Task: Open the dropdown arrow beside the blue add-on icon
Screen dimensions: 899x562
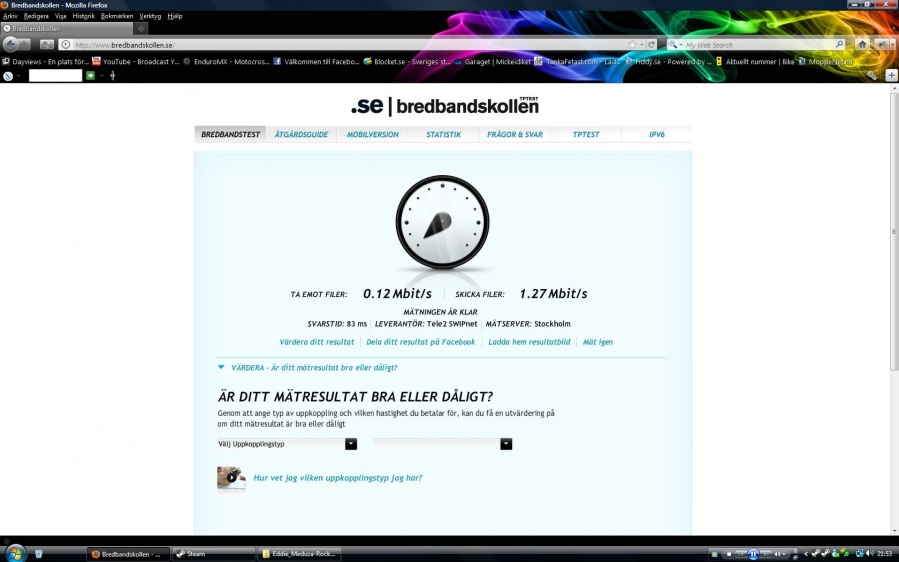Action: [18, 76]
